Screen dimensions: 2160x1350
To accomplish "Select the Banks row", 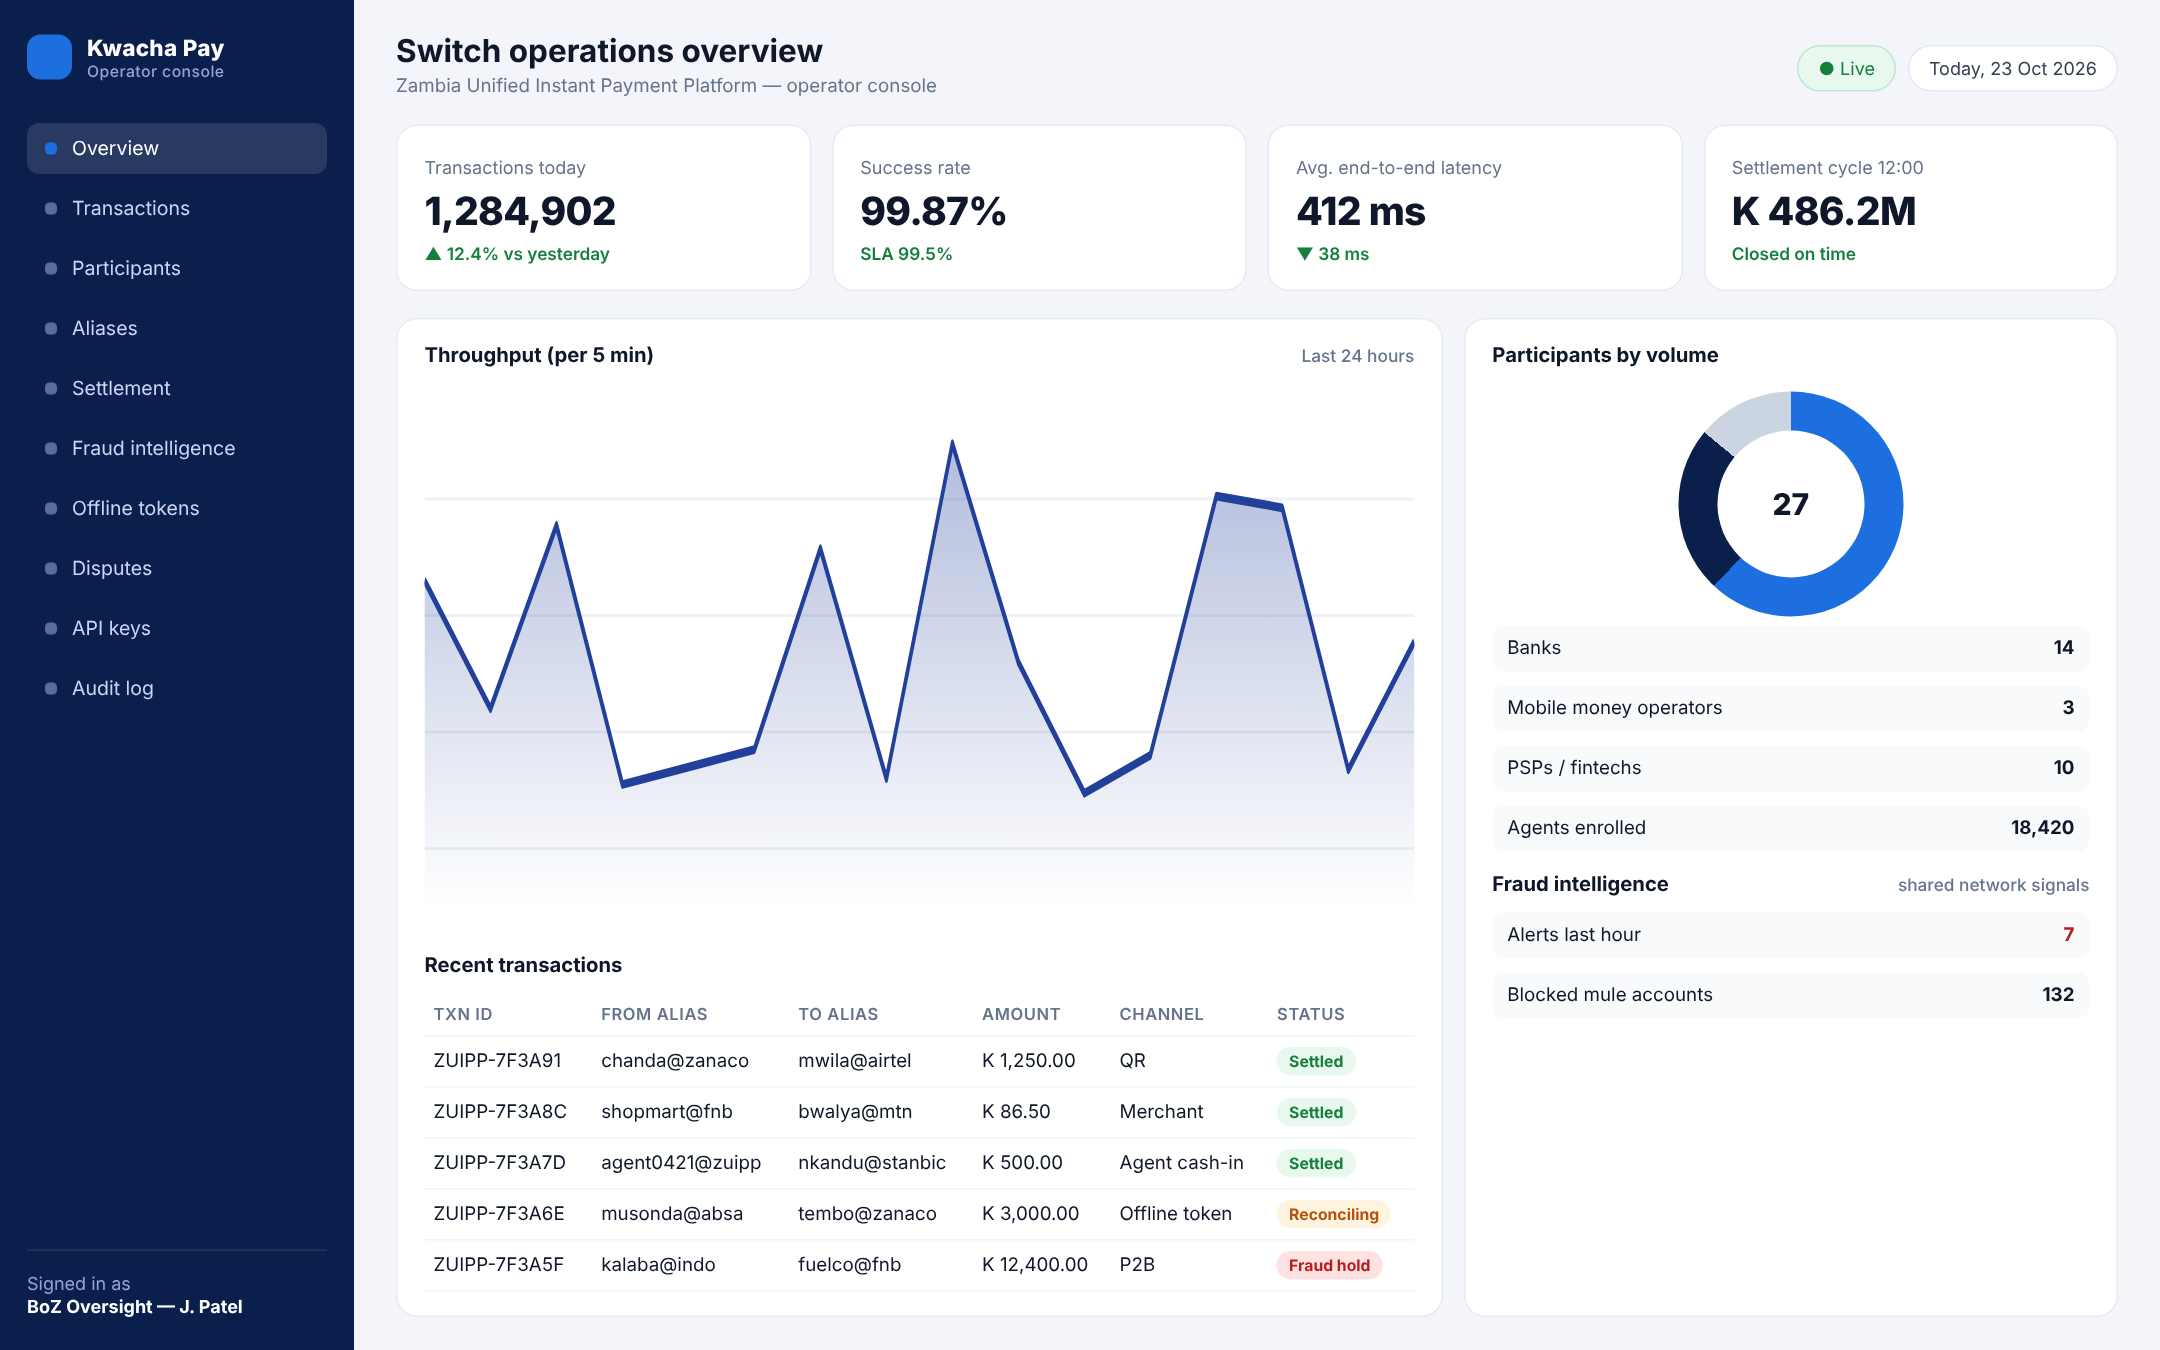I will 1790,648.
